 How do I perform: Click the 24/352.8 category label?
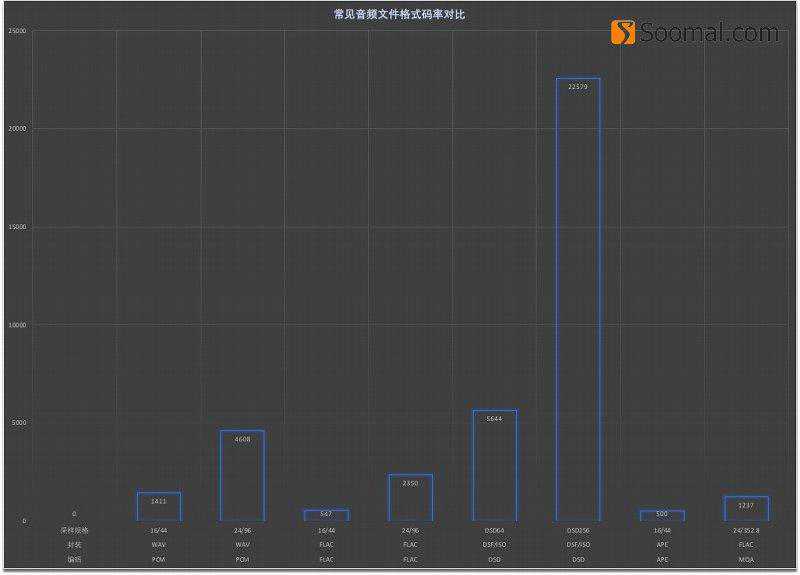pyautogui.click(x=746, y=531)
